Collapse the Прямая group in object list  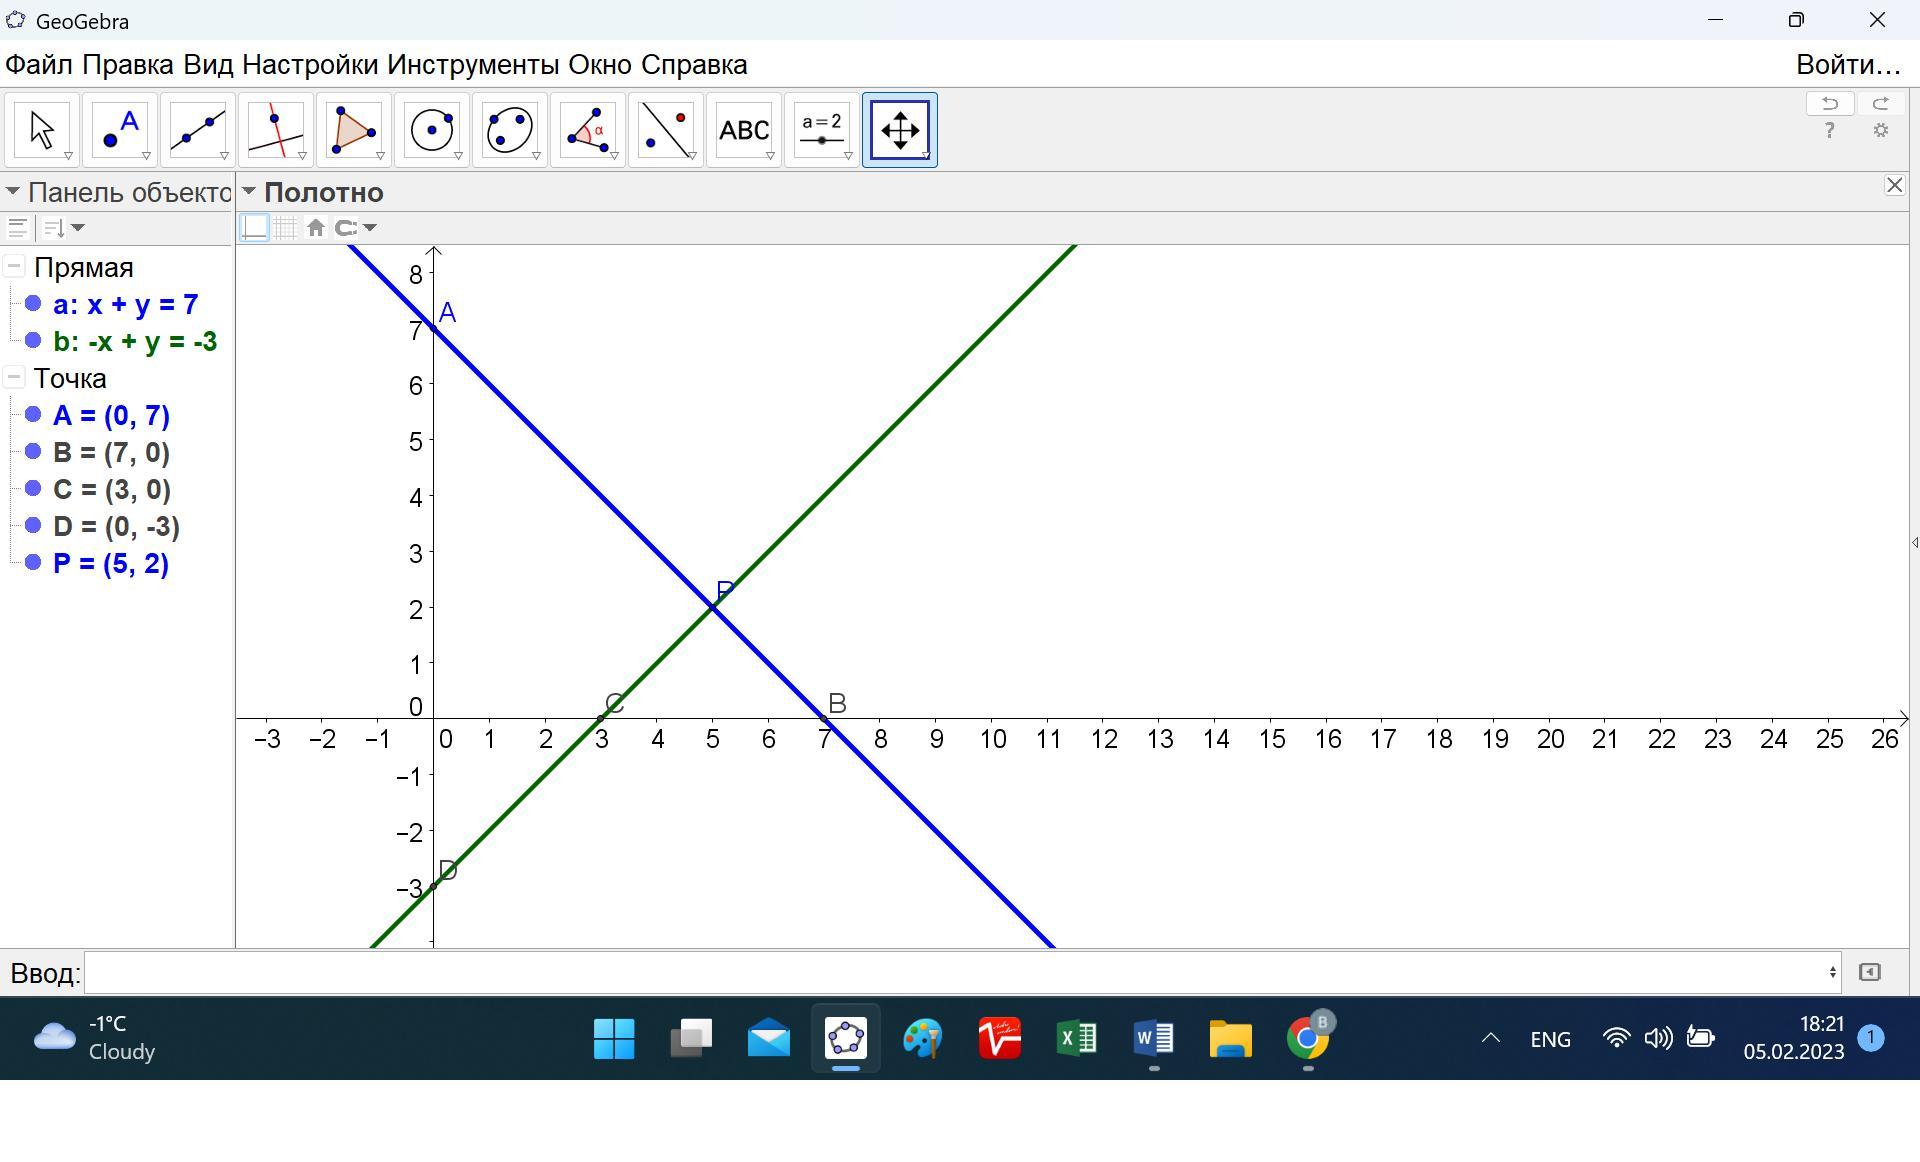pyautogui.click(x=14, y=267)
